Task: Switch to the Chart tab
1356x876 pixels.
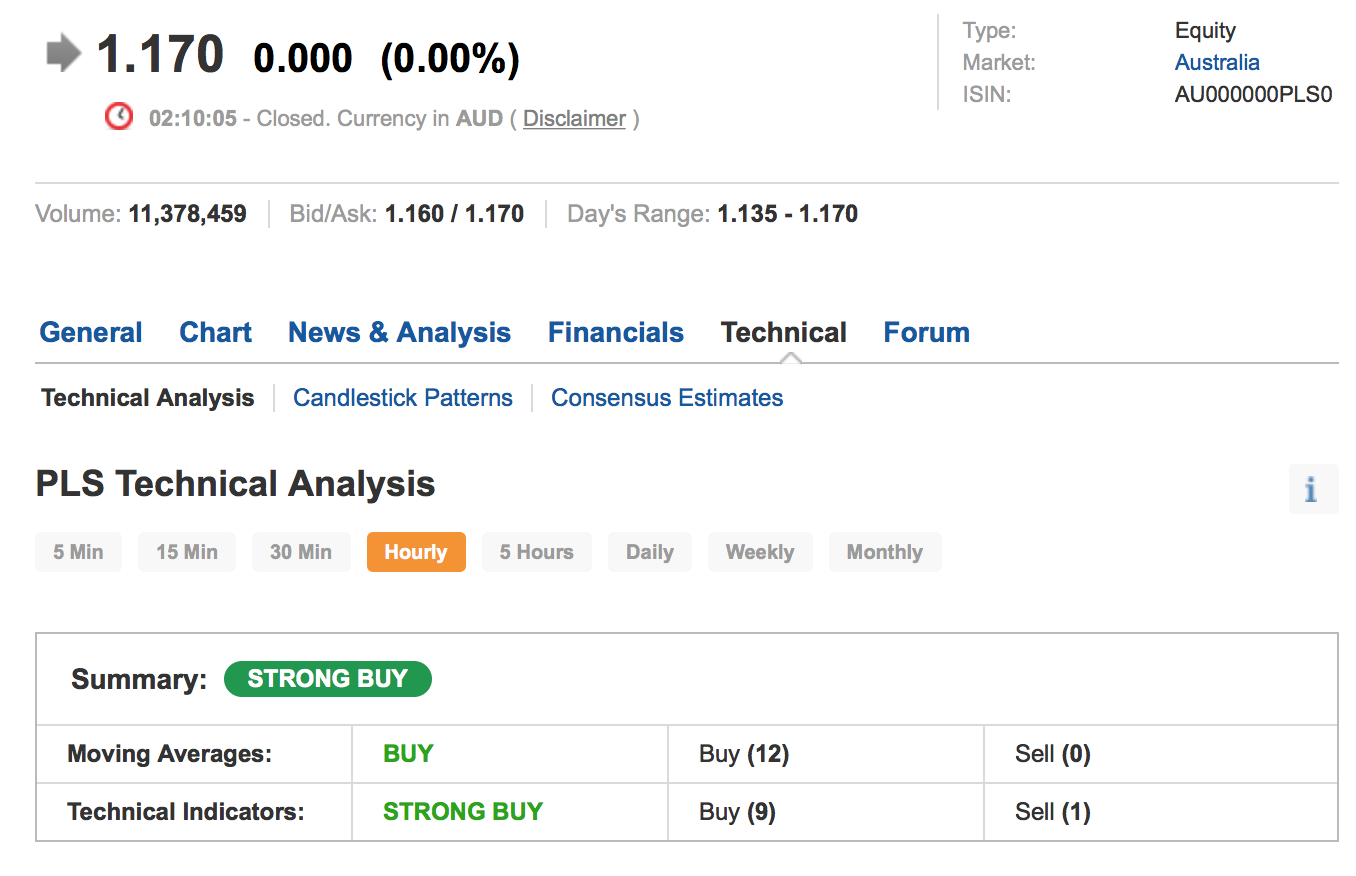Action: (x=215, y=333)
